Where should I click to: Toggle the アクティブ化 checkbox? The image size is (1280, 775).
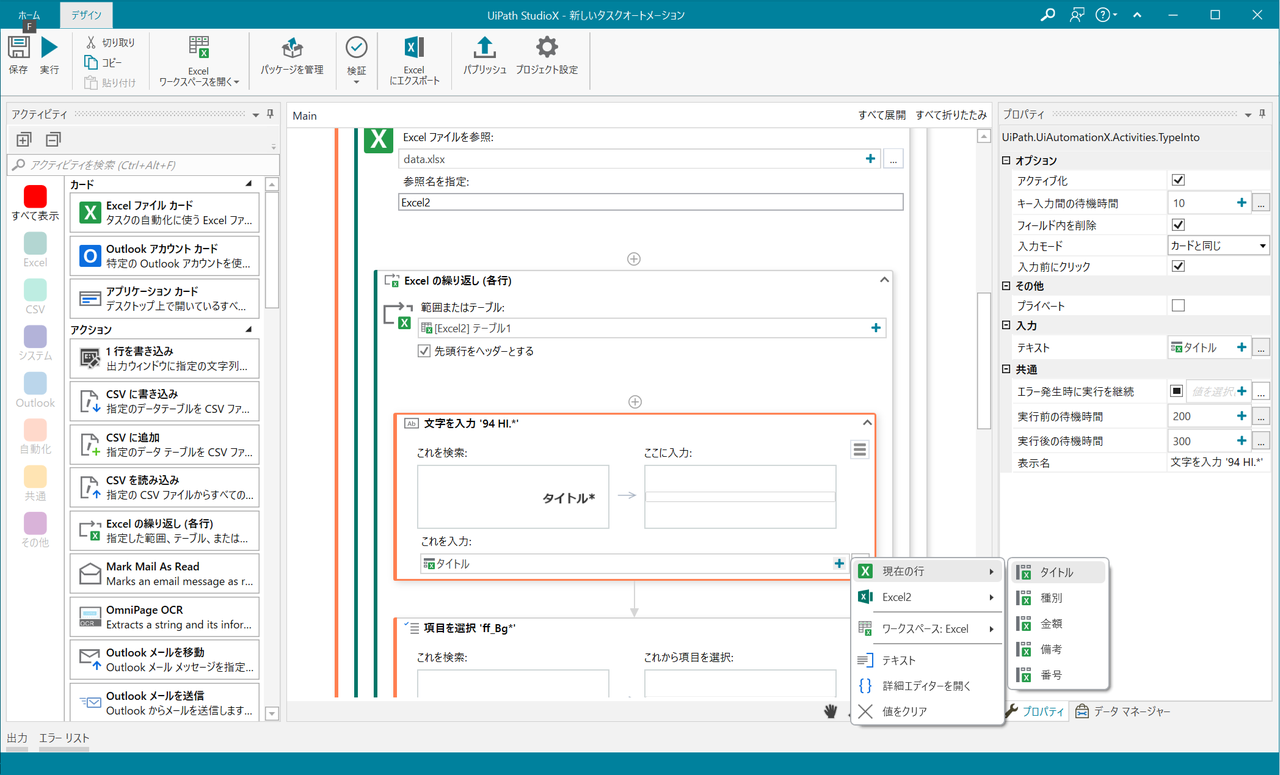[1178, 181]
